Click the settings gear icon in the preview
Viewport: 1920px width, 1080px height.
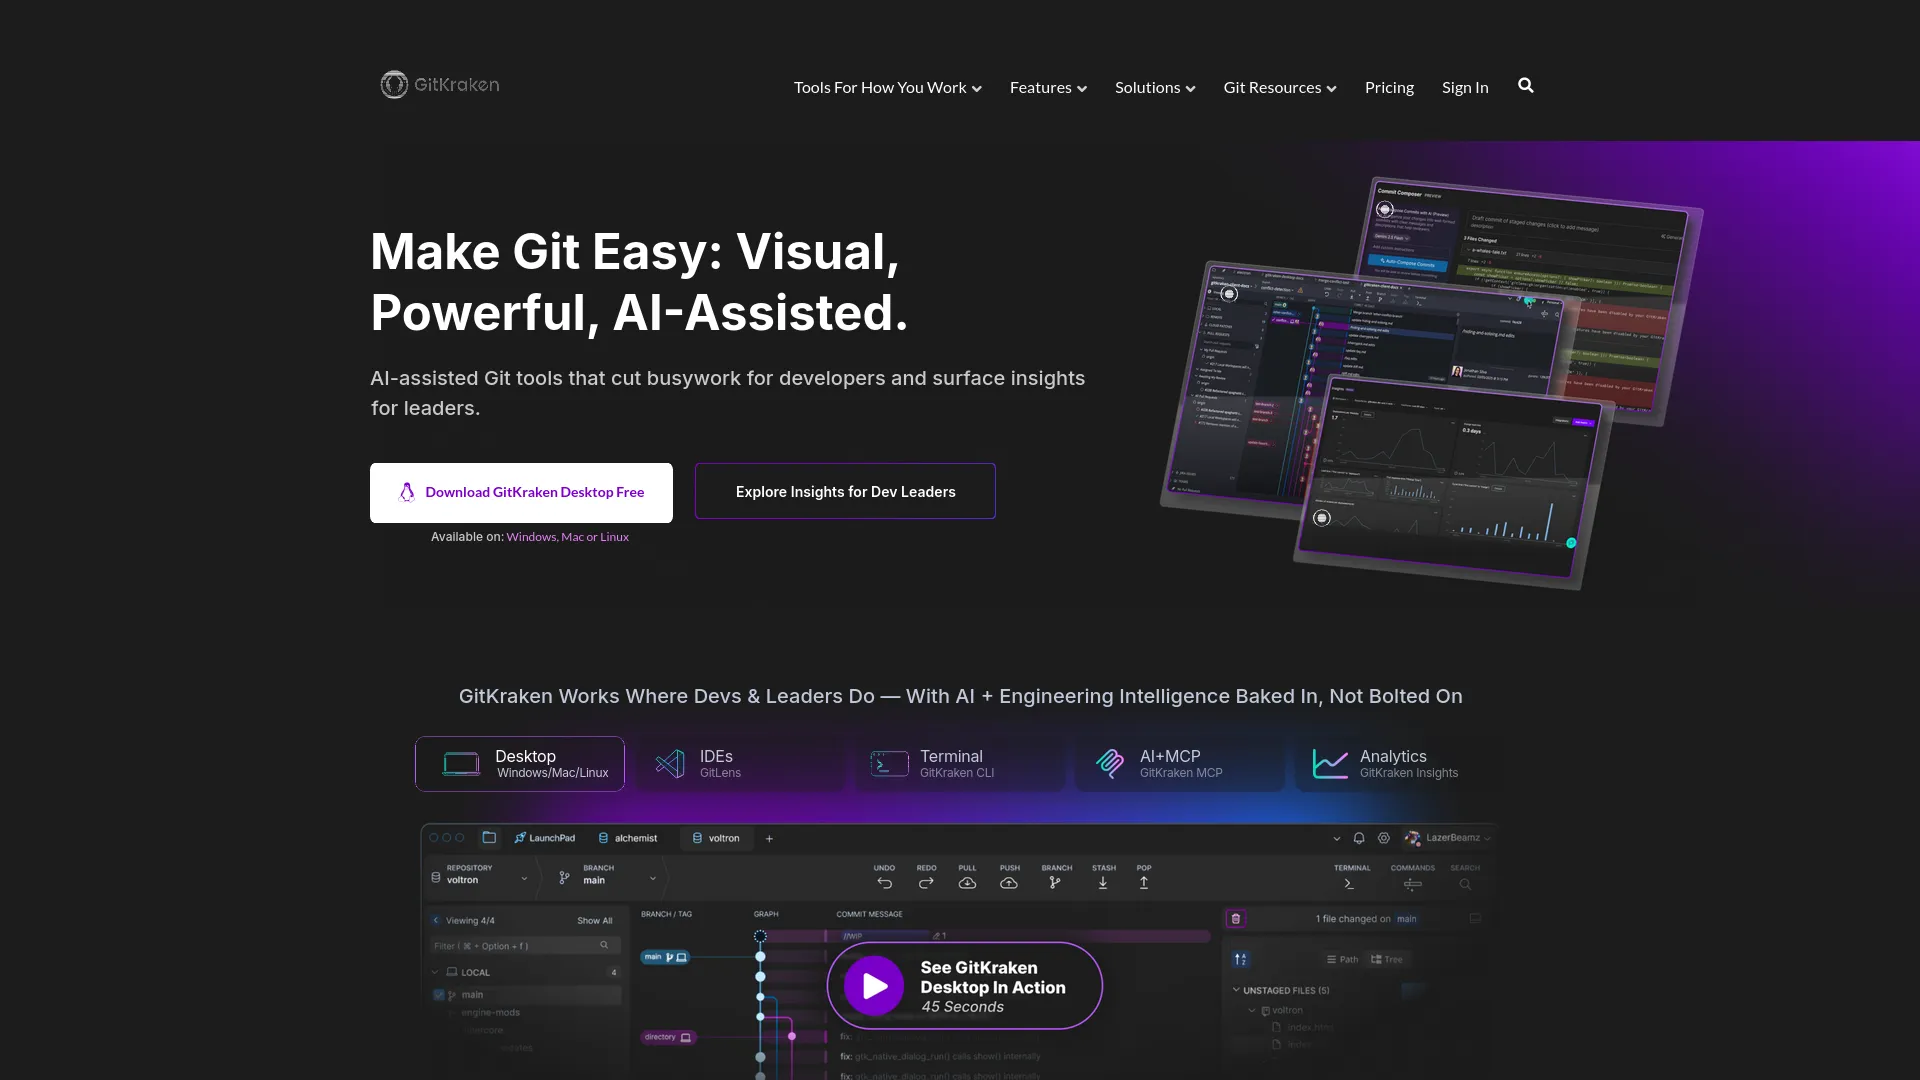click(x=1384, y=838)
